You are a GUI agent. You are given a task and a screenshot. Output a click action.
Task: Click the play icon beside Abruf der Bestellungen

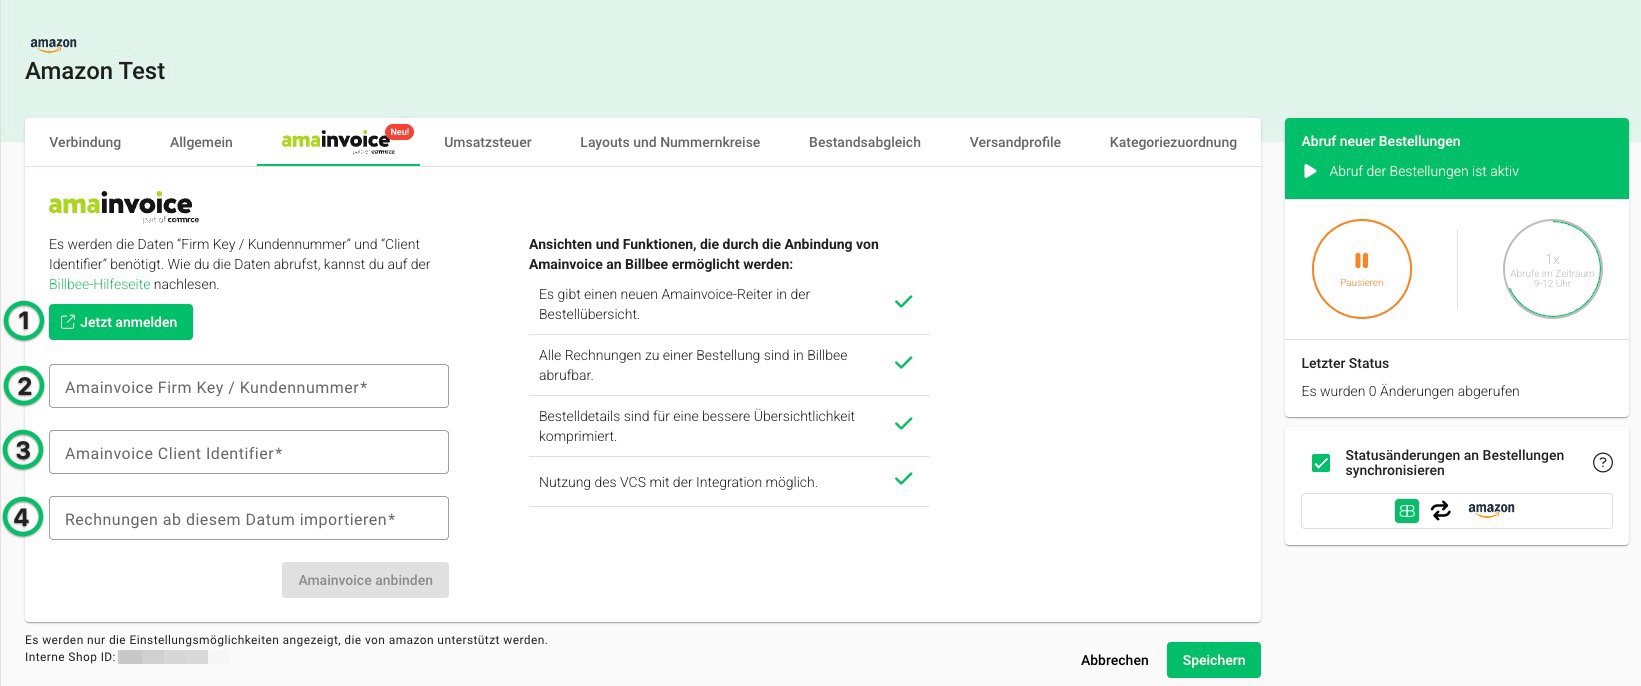1310,171
